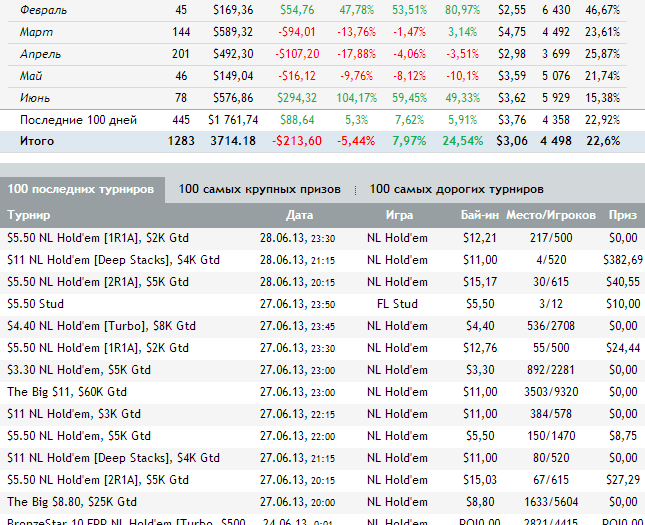The image size is (645, 525).
Task: Click the "Февраль" month row
Action: [44, 9]
